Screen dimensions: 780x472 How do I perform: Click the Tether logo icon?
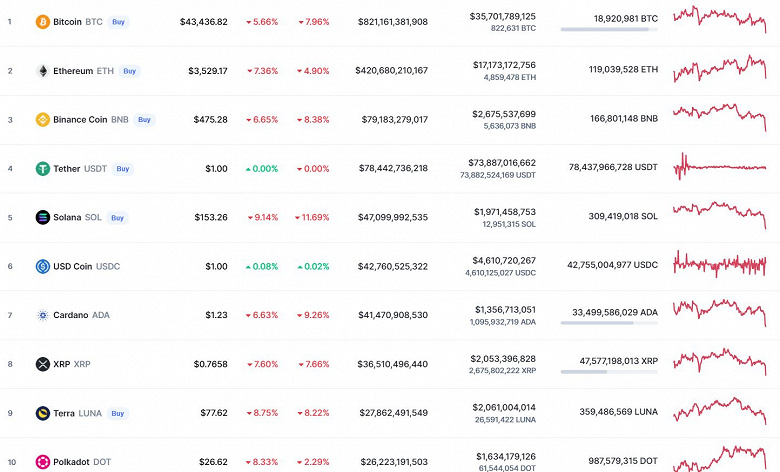pyautogui.click(x=43, y=169)
